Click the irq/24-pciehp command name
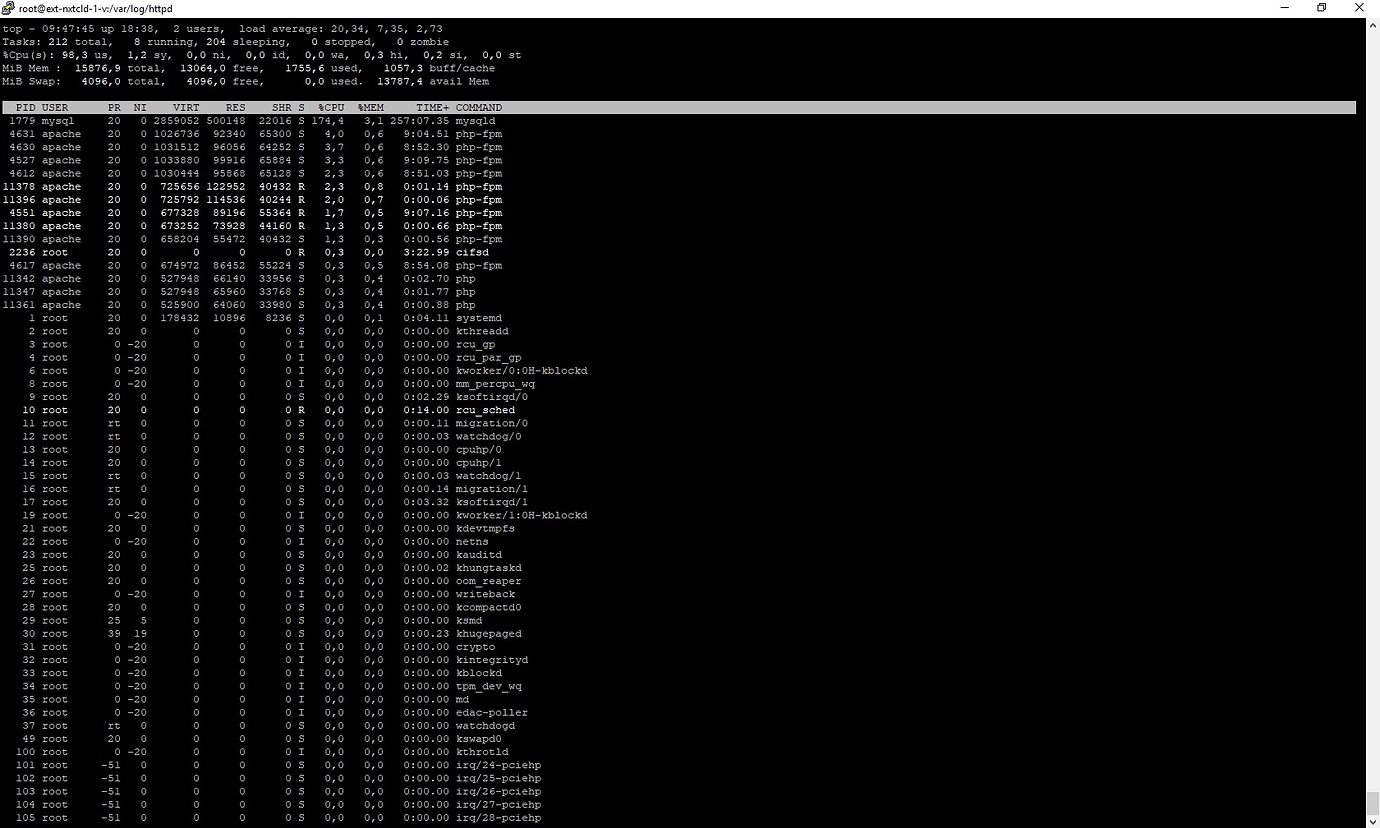This screenshot has width=1380, height=828. (499, 765)
